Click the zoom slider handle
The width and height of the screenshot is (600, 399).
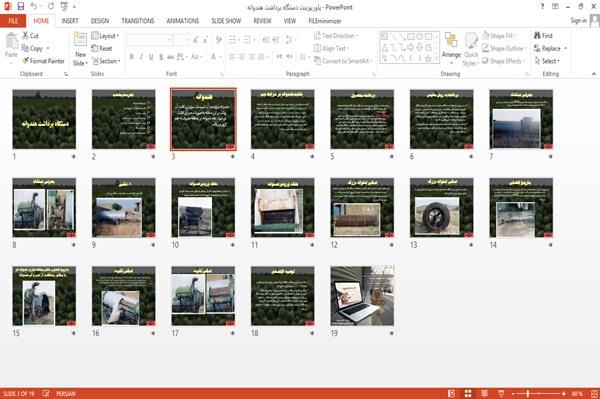pos(528,393)
